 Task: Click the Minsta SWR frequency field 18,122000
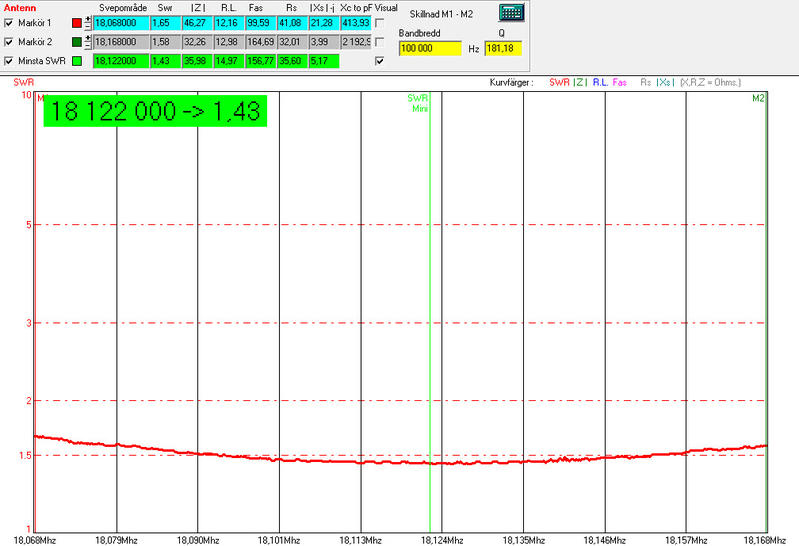pos(121,61)
